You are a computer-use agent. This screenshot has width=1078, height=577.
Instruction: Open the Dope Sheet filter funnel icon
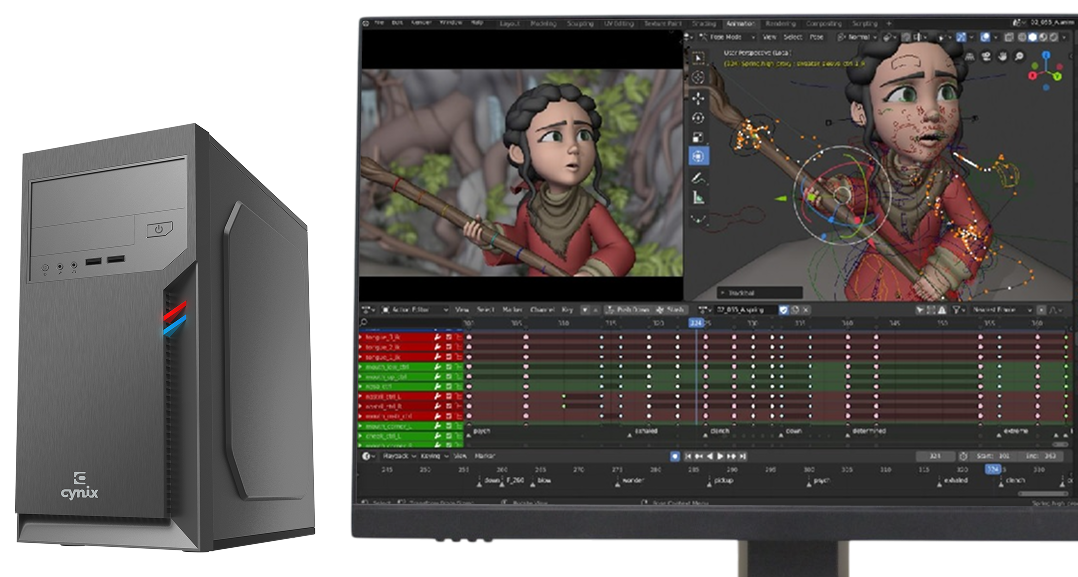tap(585, 310)
